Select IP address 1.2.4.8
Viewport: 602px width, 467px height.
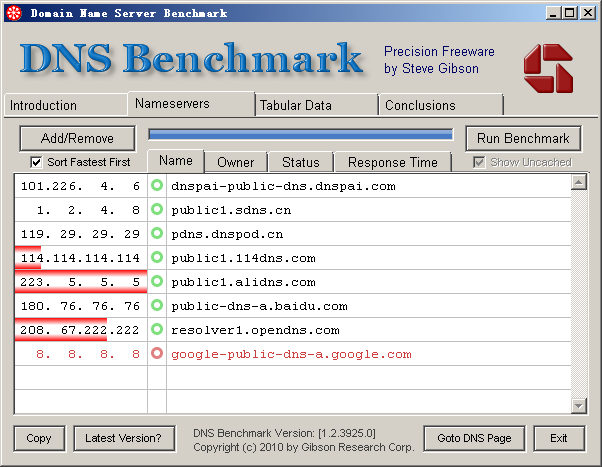pyautogui.click(x=88, y=210)
